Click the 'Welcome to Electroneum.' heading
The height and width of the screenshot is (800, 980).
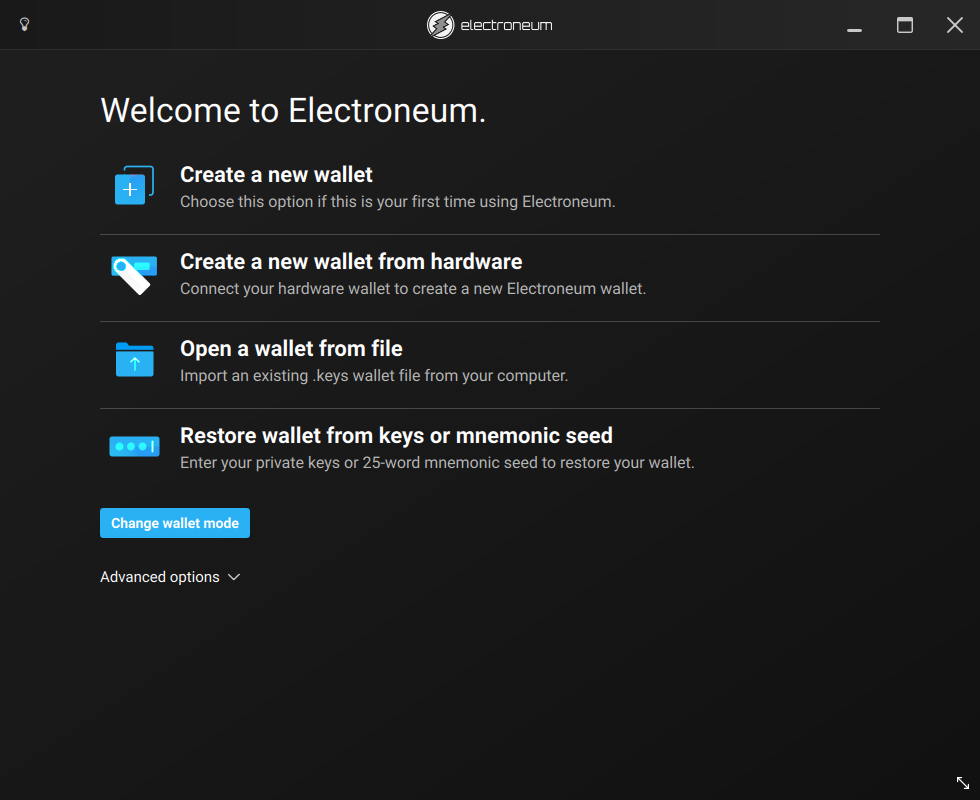tap(293, 111)
